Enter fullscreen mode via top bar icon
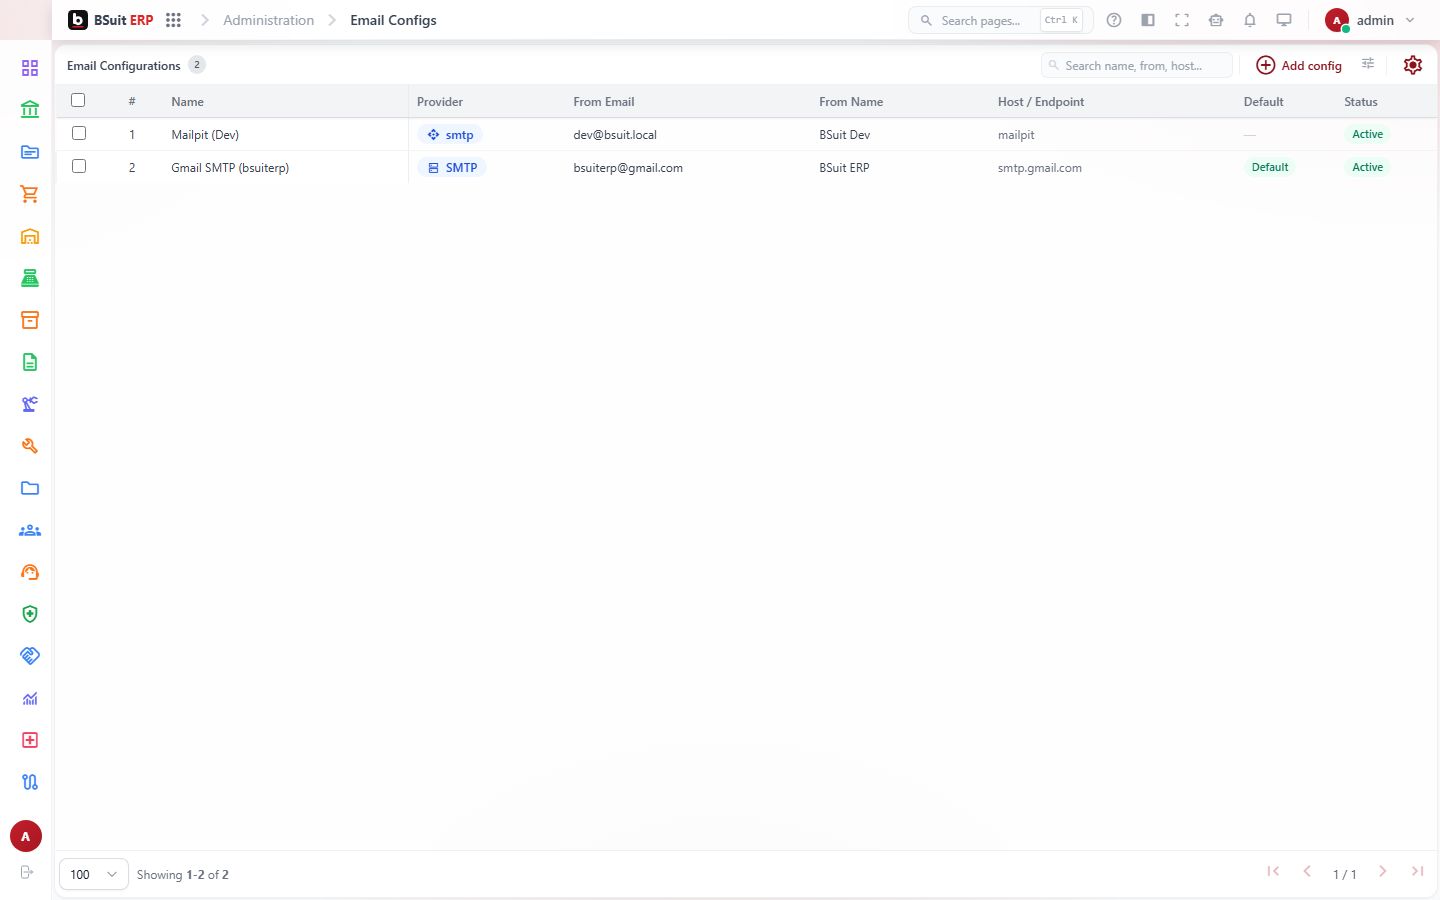The width and height of the screenshot is (1440, 900). (x=1182, y=20)
